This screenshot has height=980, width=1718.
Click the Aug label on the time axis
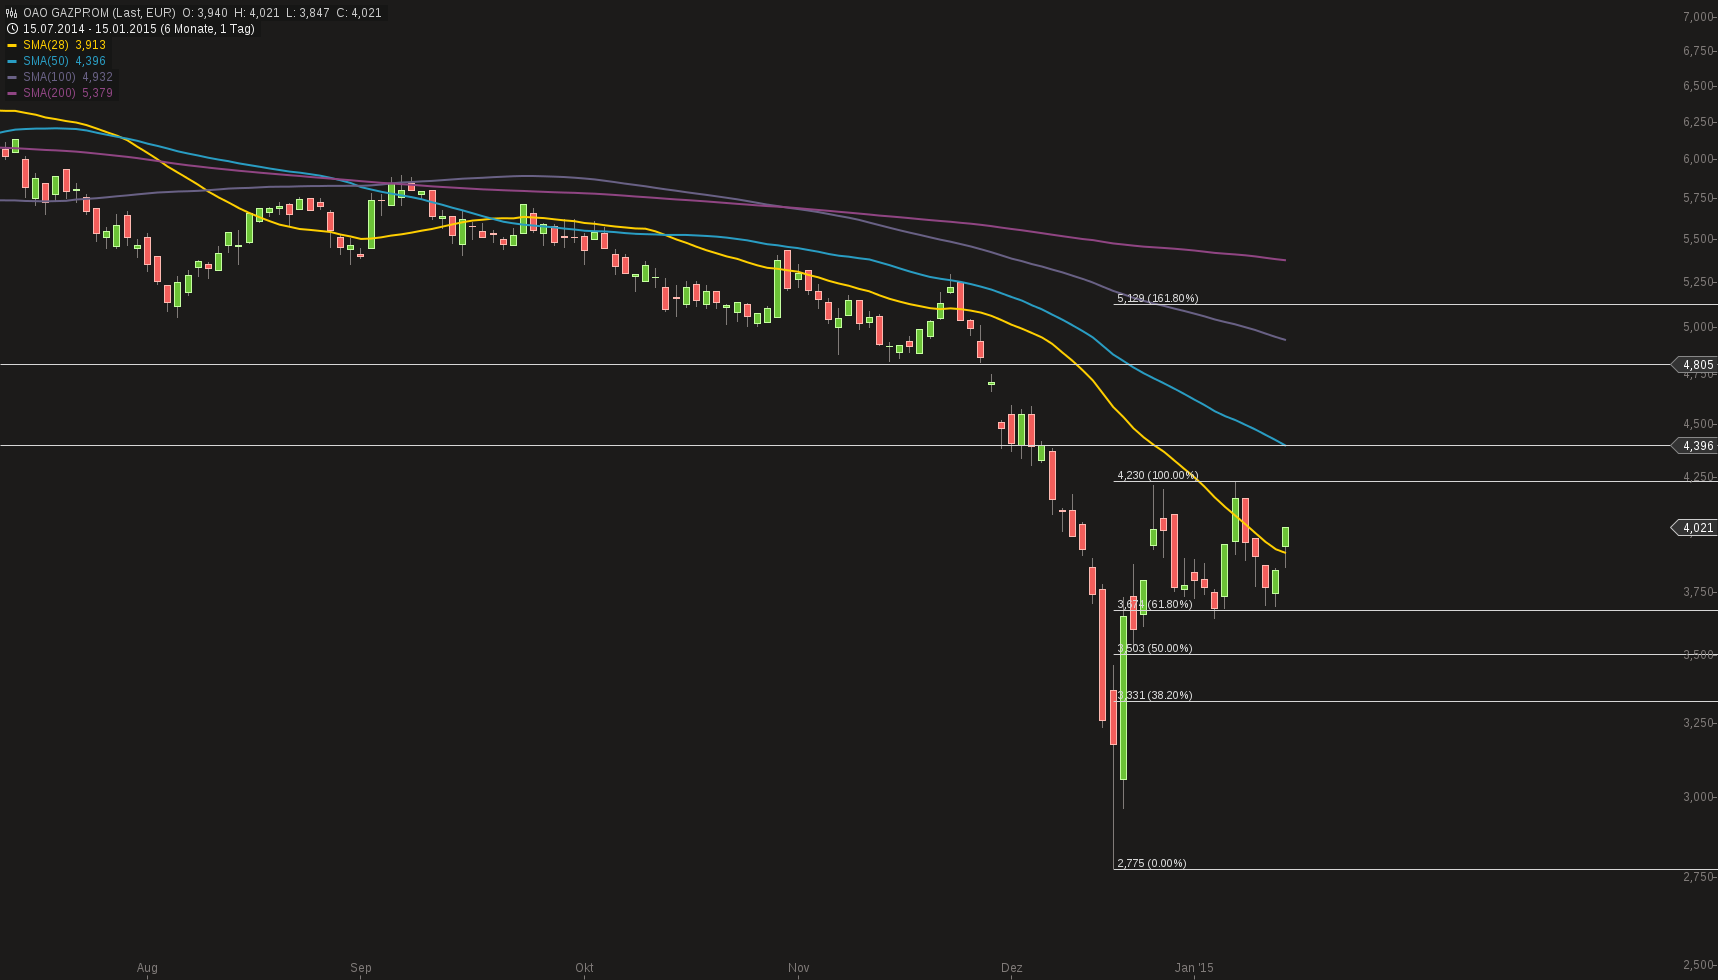(x=147, y=968)
